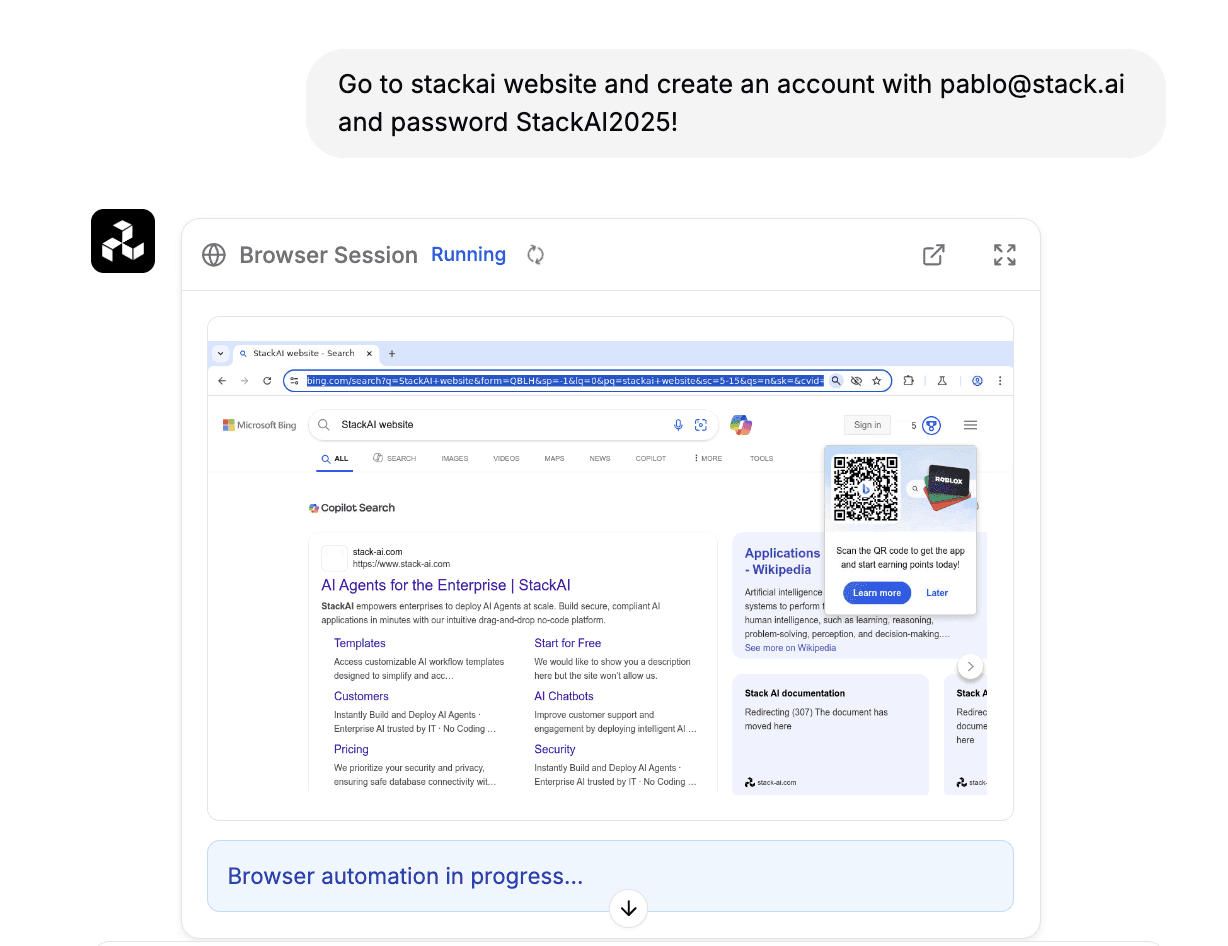
Task: Close the StackAI website search tab
Action: [x=369, y=353]
